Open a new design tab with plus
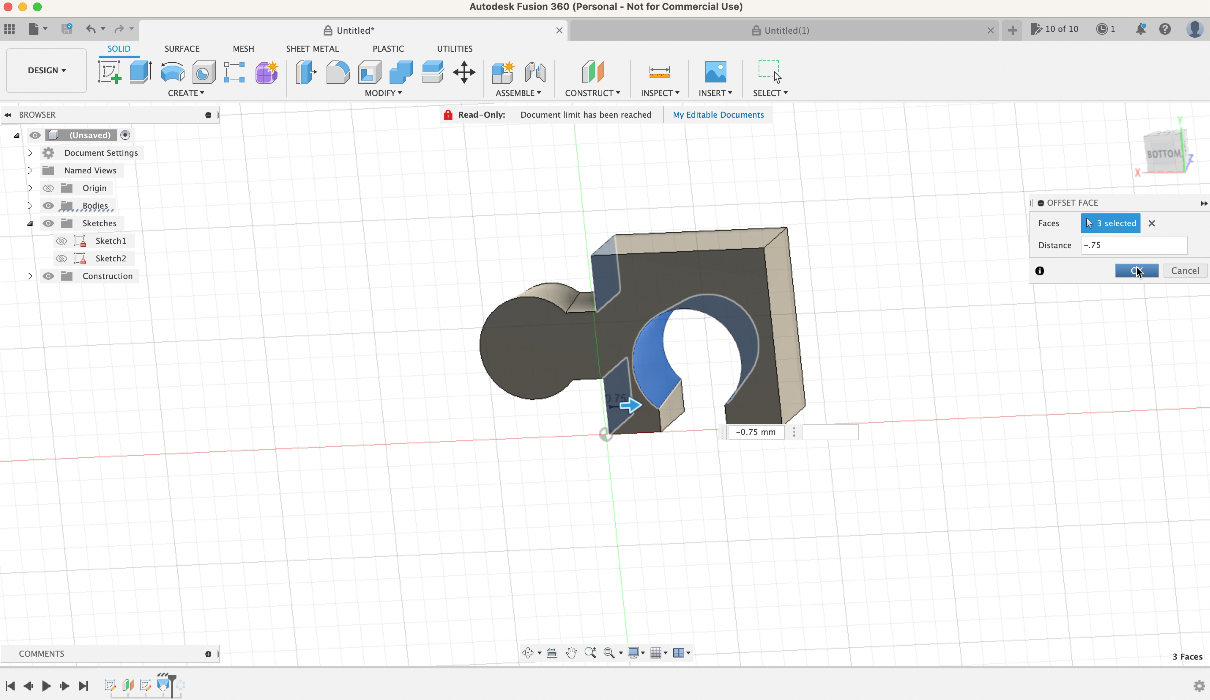 [x=1013, y=30]
